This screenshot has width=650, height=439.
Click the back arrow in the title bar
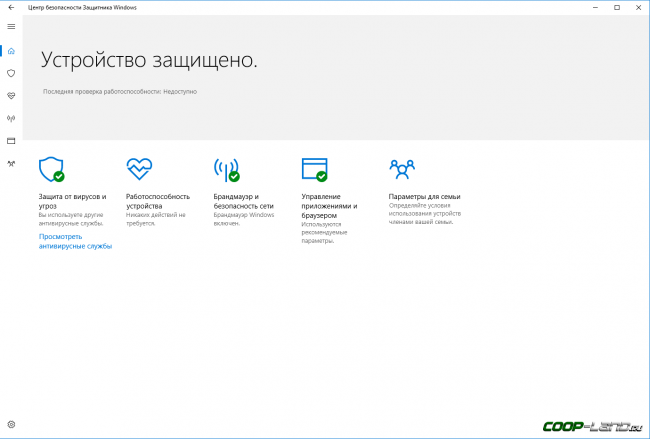pyautogui.click(x=11, y=7)
